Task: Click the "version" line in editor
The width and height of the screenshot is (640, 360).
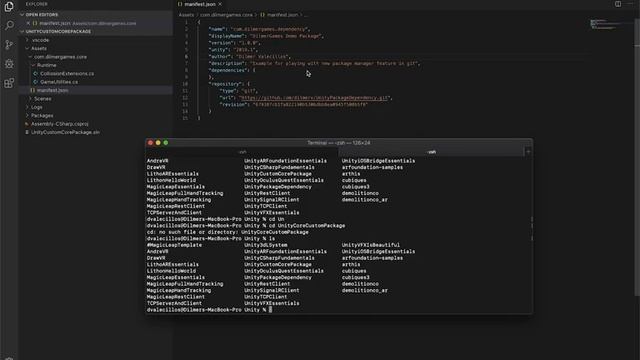Action: 234,43
